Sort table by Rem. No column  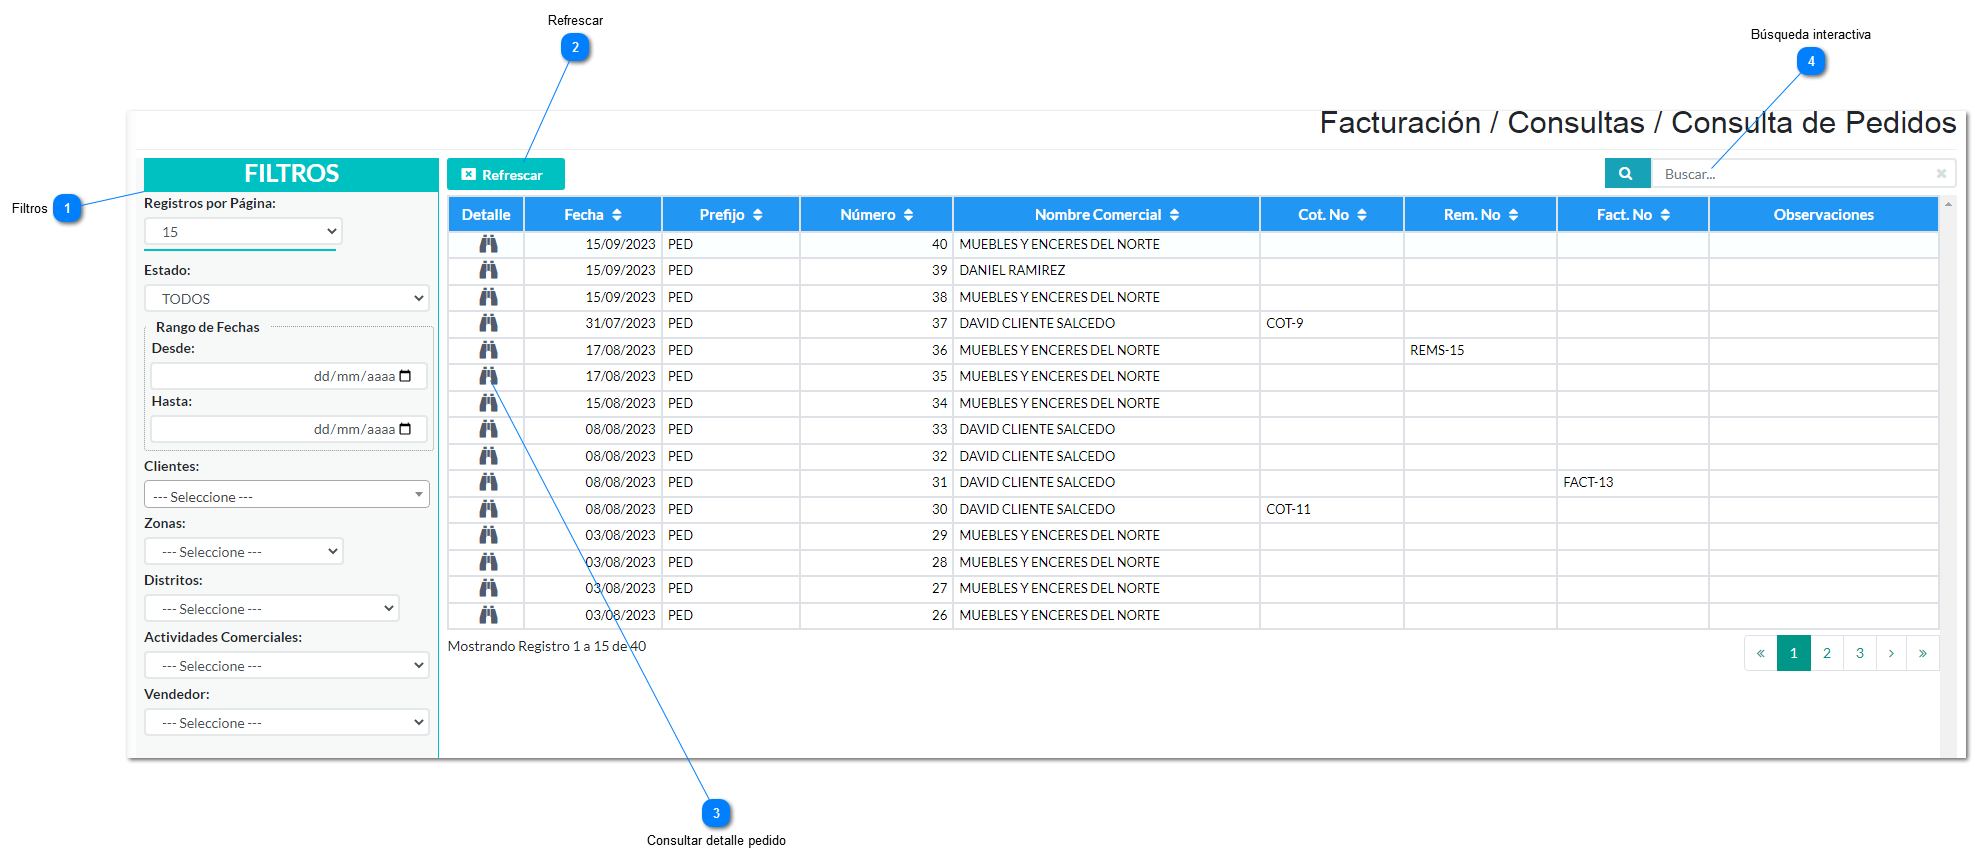coord(1481,214)
